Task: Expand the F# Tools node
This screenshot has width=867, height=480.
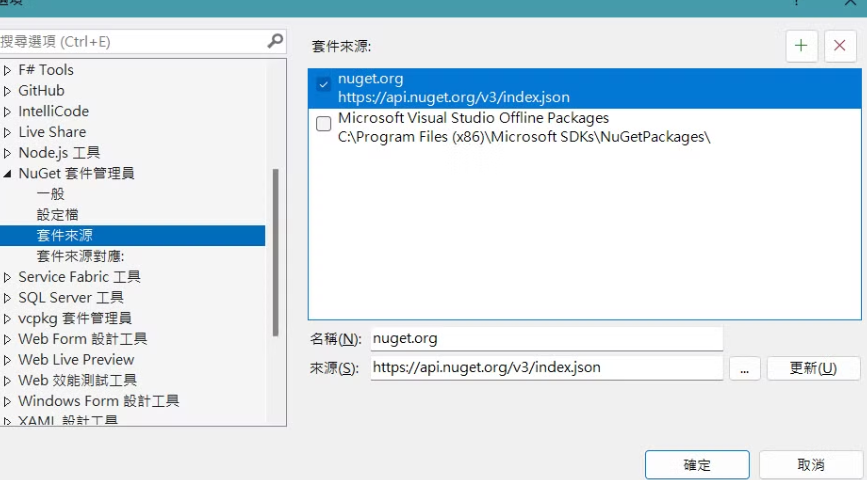Action: click(7, 70)
